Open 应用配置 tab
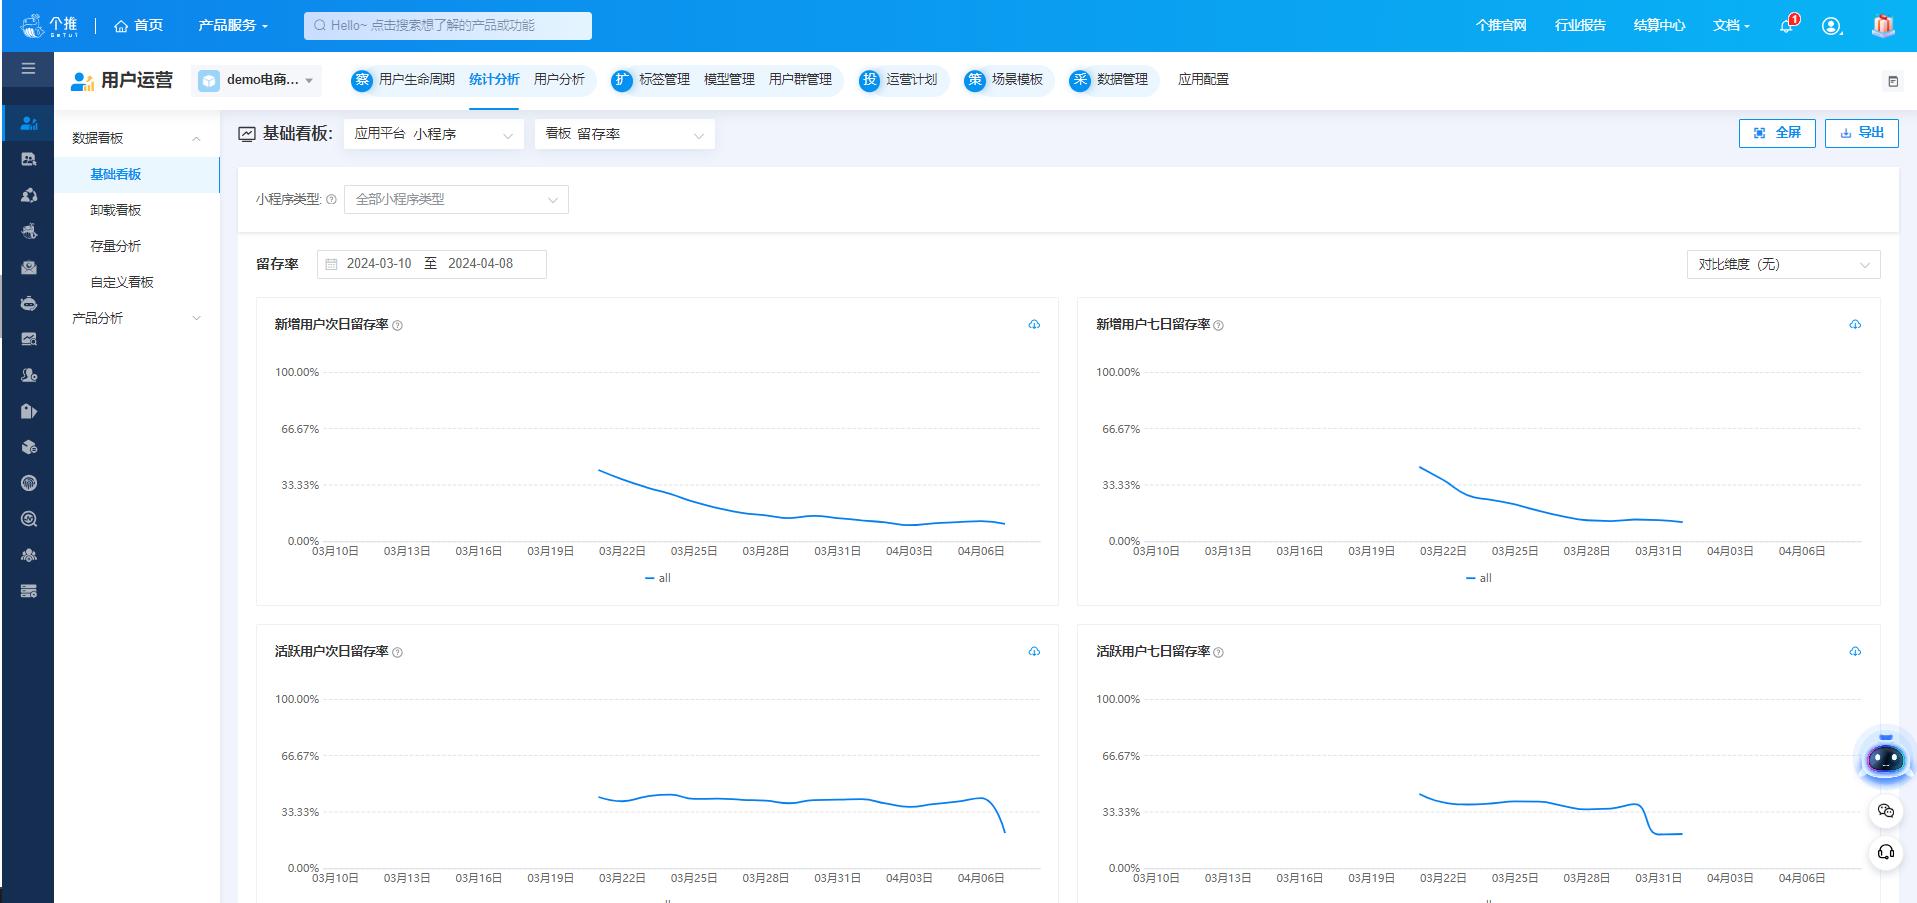 [x=1203, y=80]
